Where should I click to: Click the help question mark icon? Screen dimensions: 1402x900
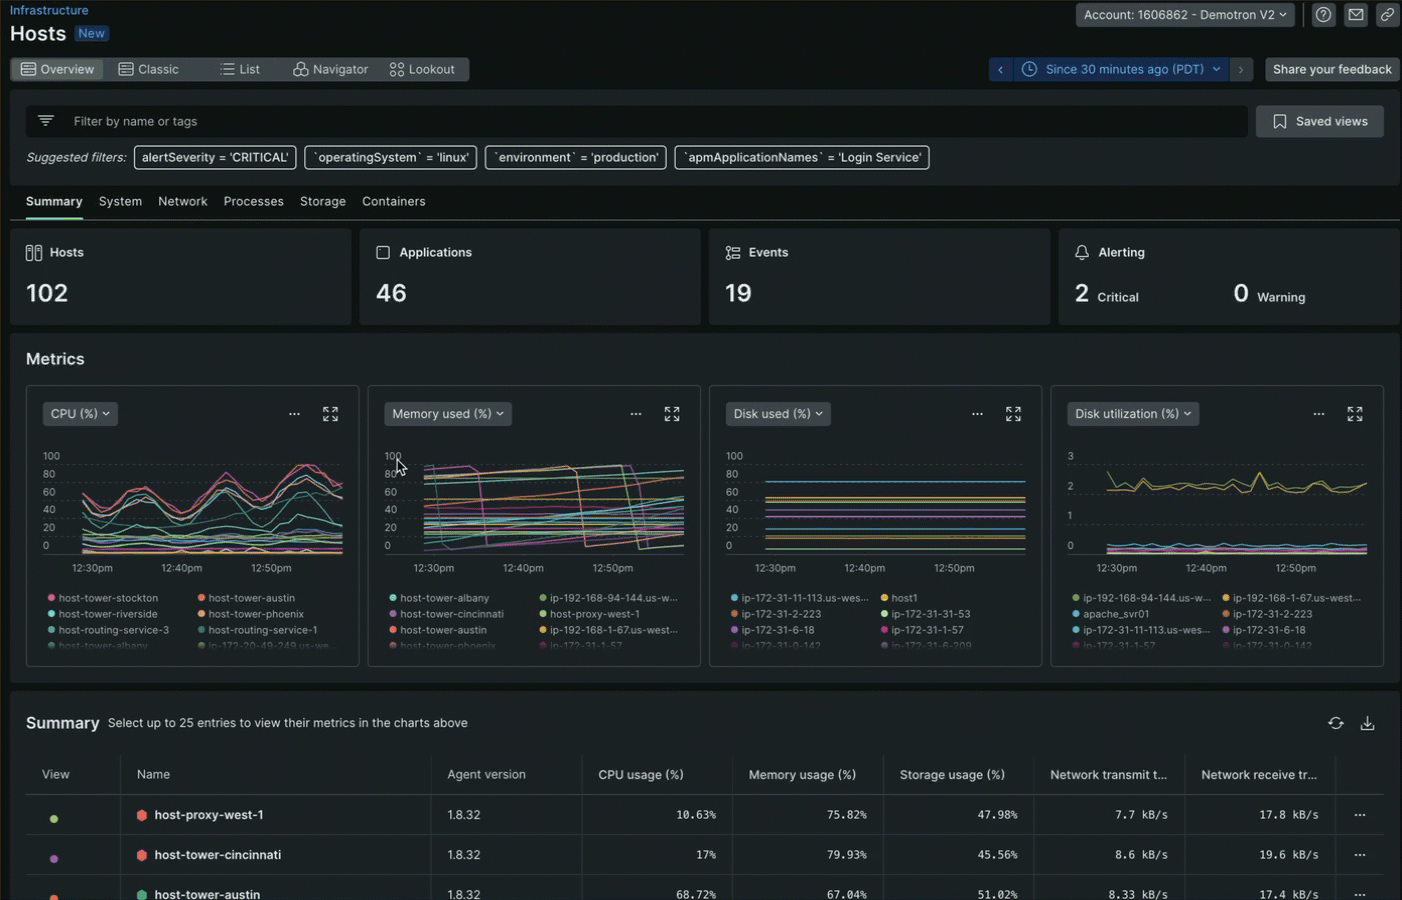pyautogui.click(x=1323, y=15)
